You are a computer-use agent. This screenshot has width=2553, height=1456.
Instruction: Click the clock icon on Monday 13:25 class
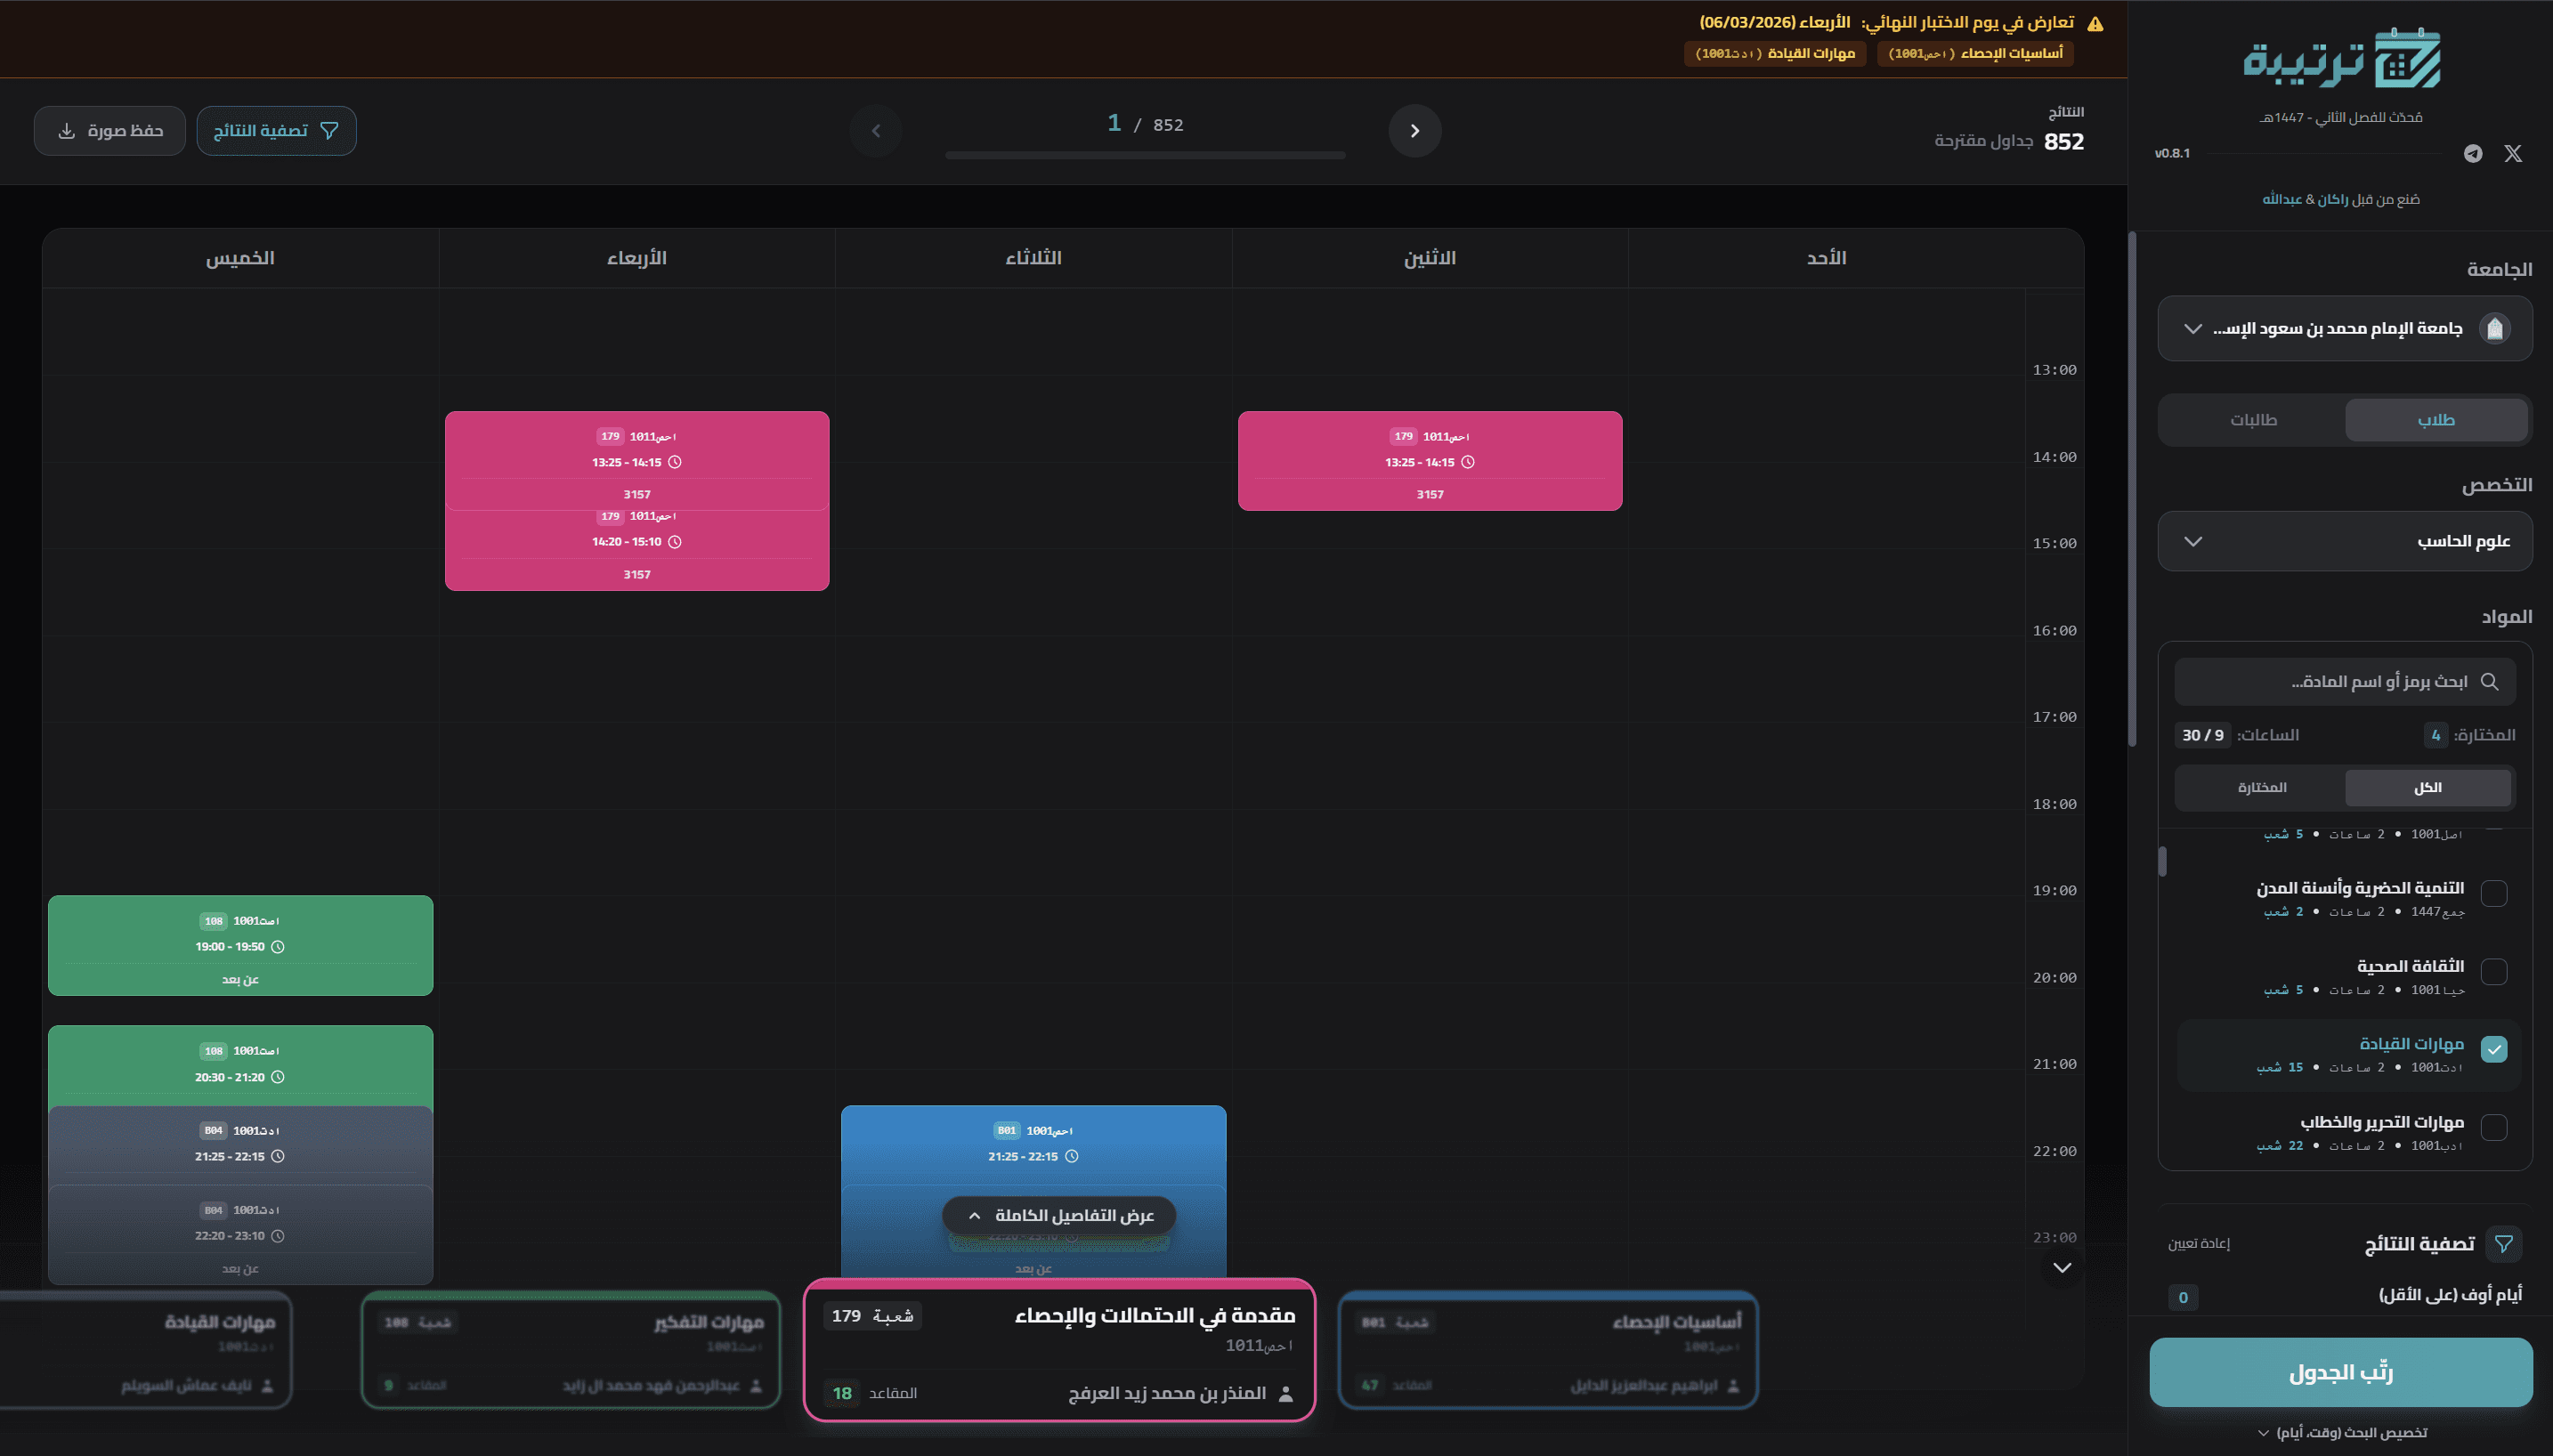click(x=1468, y=462)
